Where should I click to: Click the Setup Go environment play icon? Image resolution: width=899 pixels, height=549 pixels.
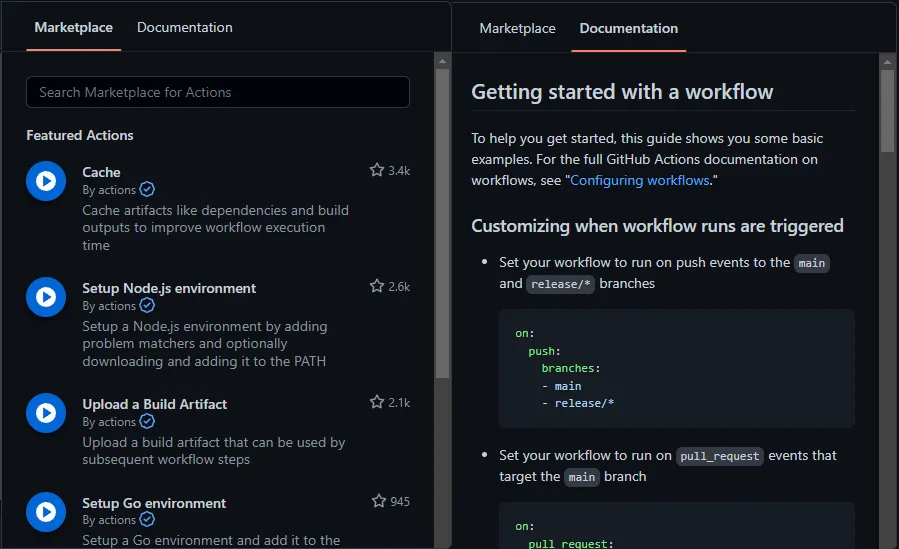(x=46, y=512)
